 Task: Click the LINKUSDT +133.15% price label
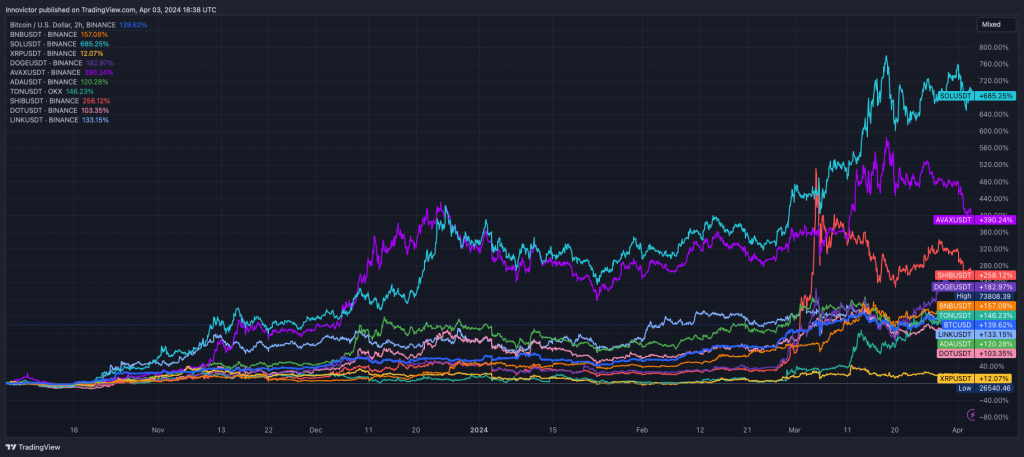(976, 334)
